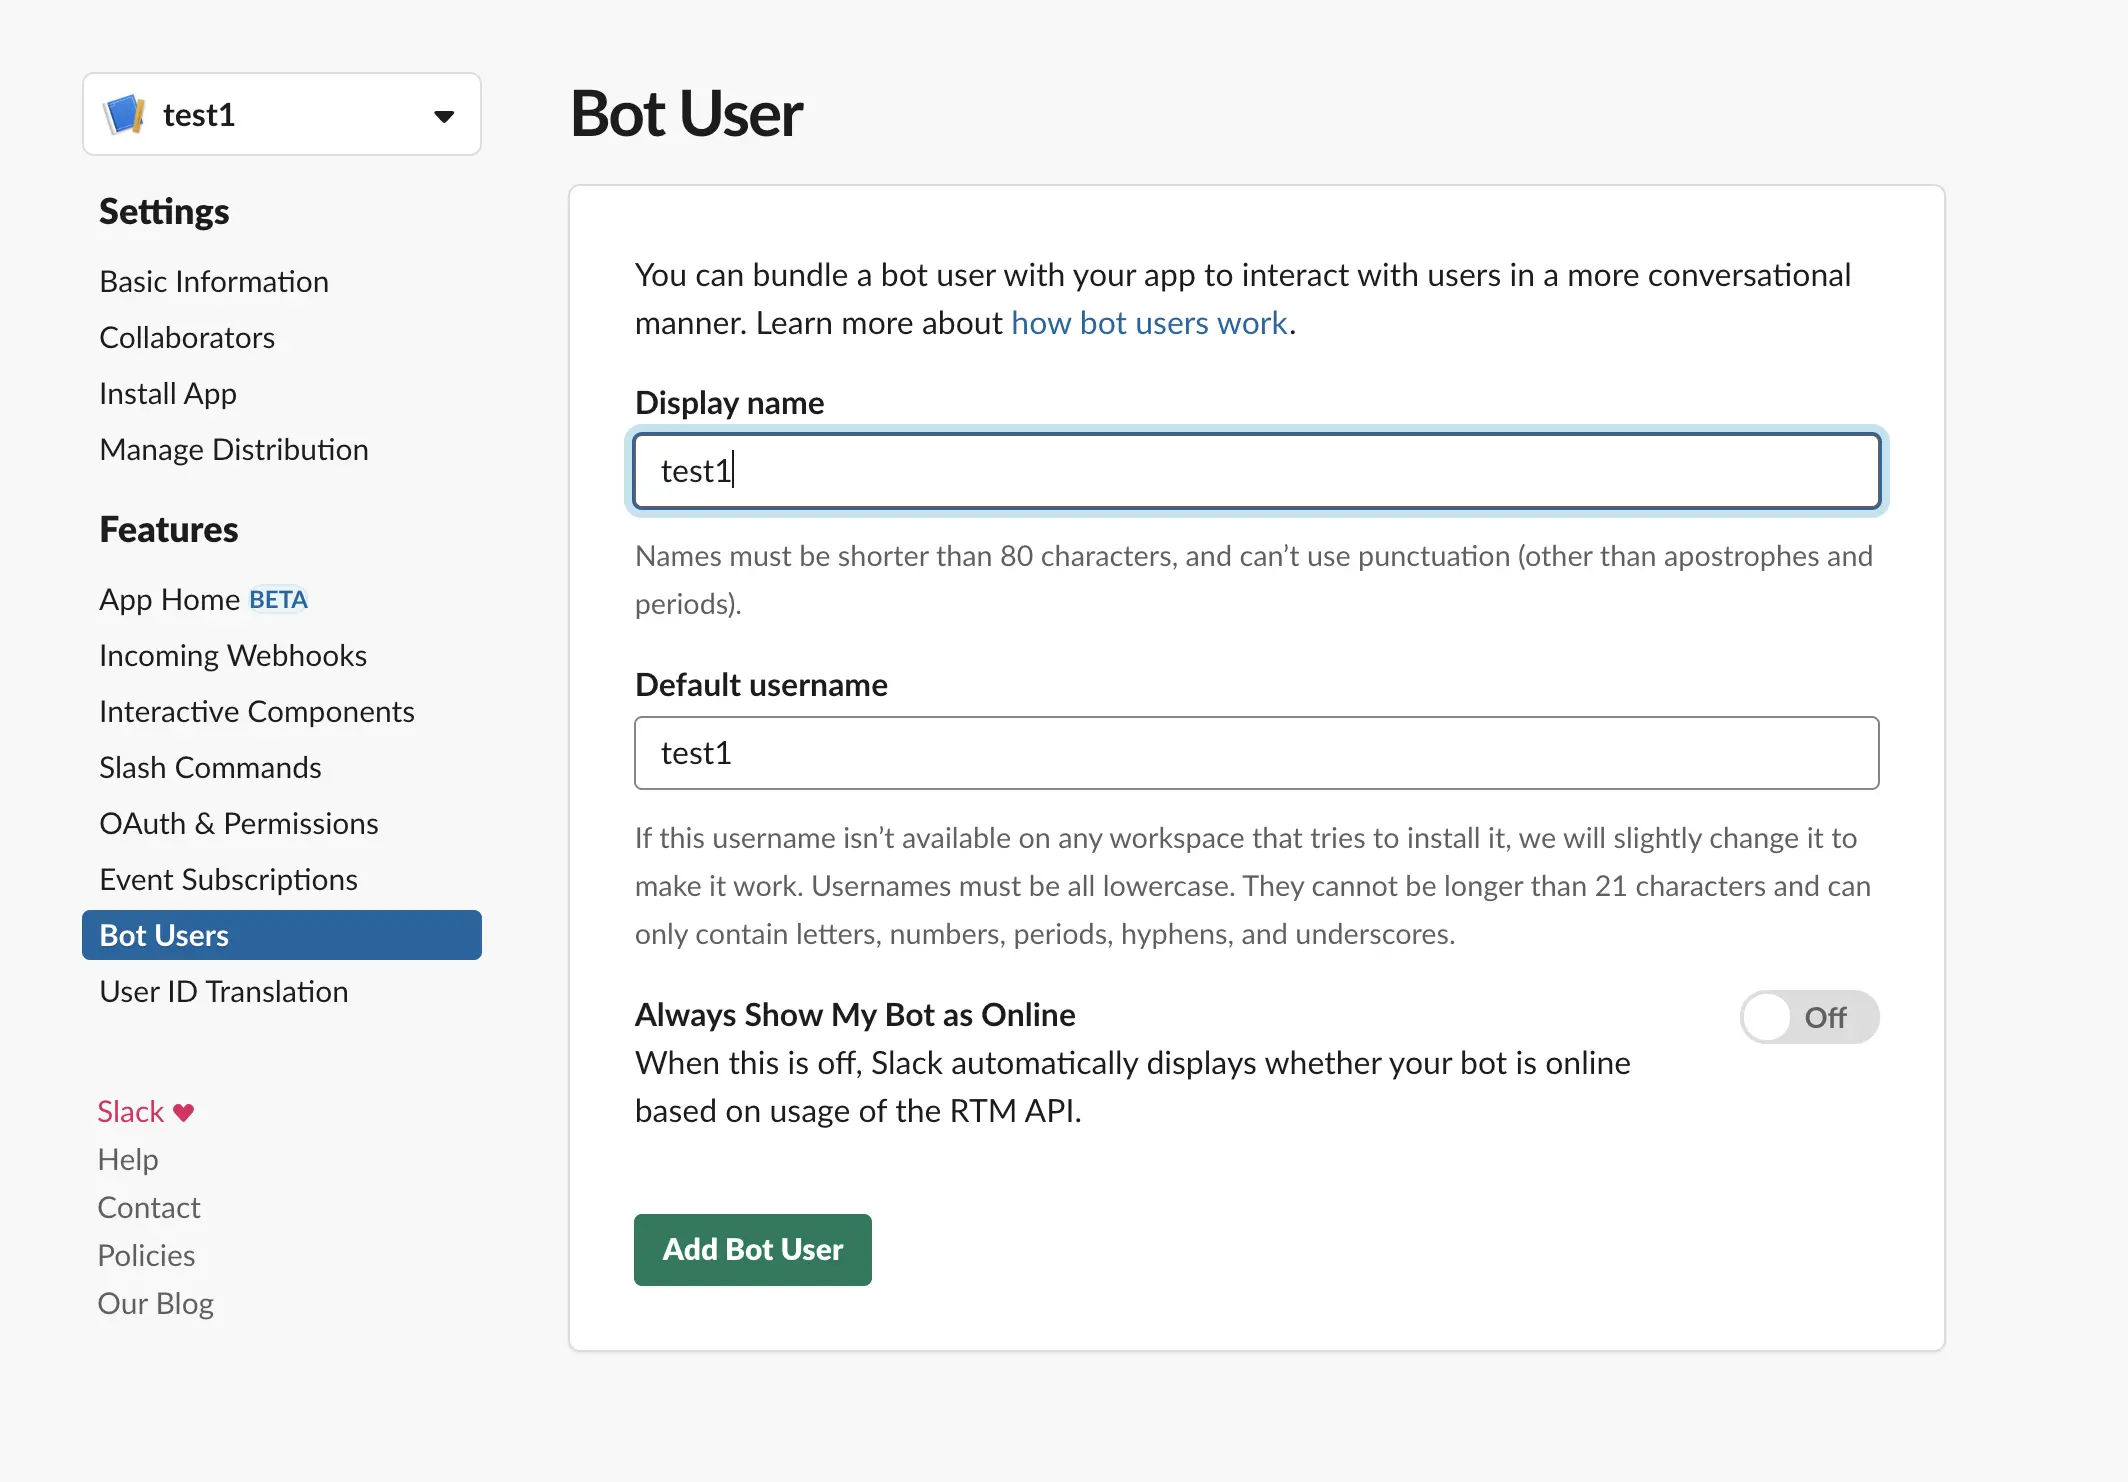Open the Collaborators page
This screenshot has width=2128, height=1482.
click(187, 337)
